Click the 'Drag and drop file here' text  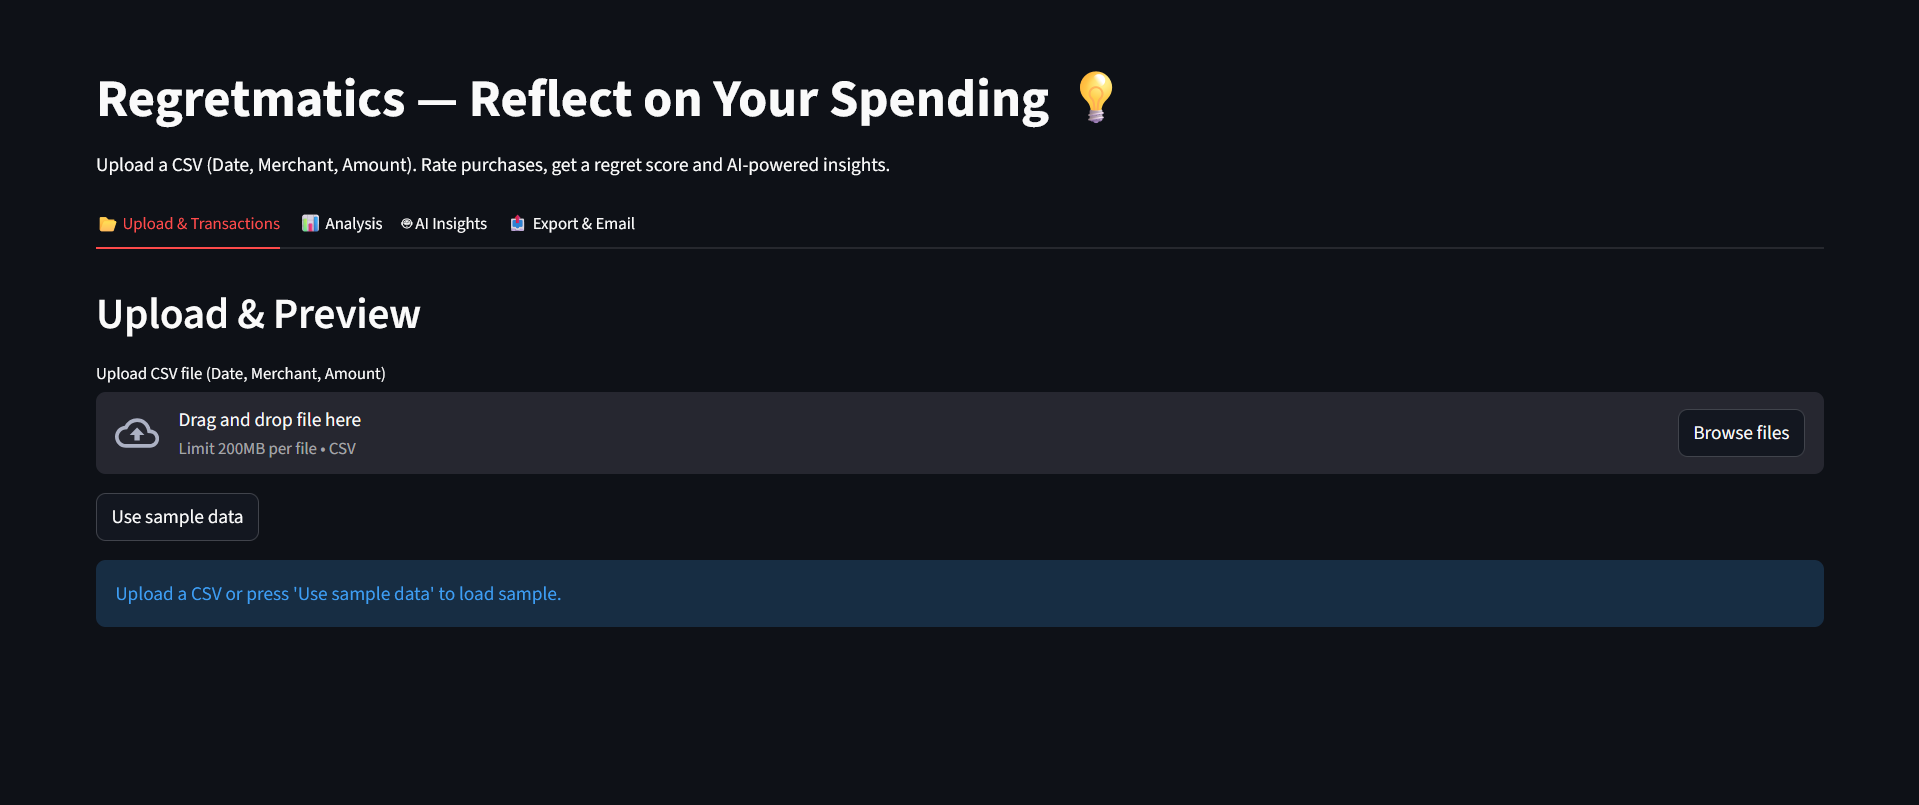pyautogui.click(x=270, y=420)
